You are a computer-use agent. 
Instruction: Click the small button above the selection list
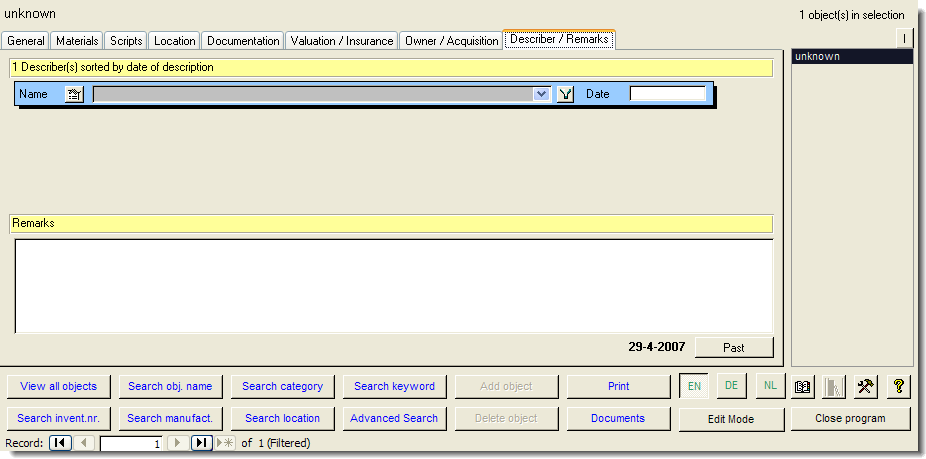pyautogui.click(x=904, y=39)
